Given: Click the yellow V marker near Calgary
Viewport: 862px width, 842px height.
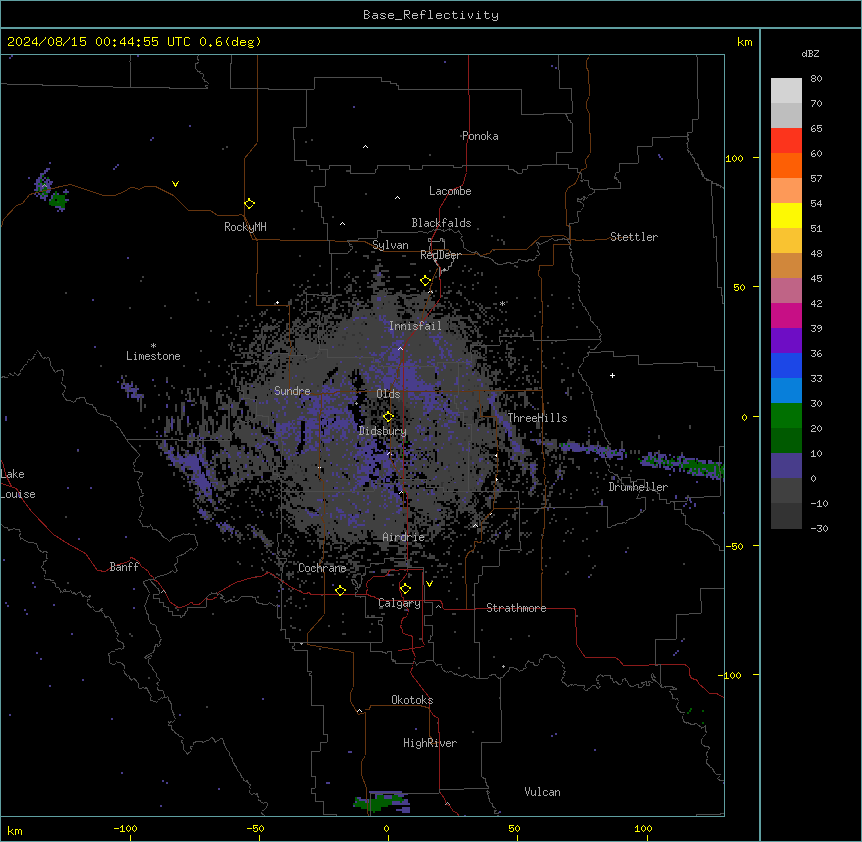Looking at the screenshot, I should (x=429, y=584).
